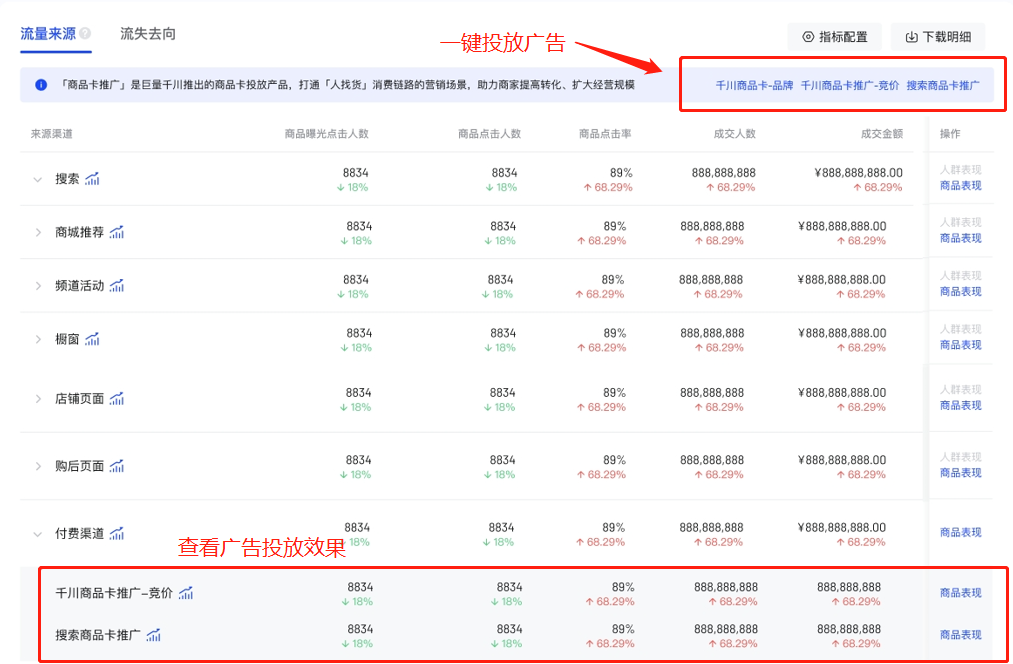Open 商品表现 for the 频道活动 row

(x=961, y=292)
